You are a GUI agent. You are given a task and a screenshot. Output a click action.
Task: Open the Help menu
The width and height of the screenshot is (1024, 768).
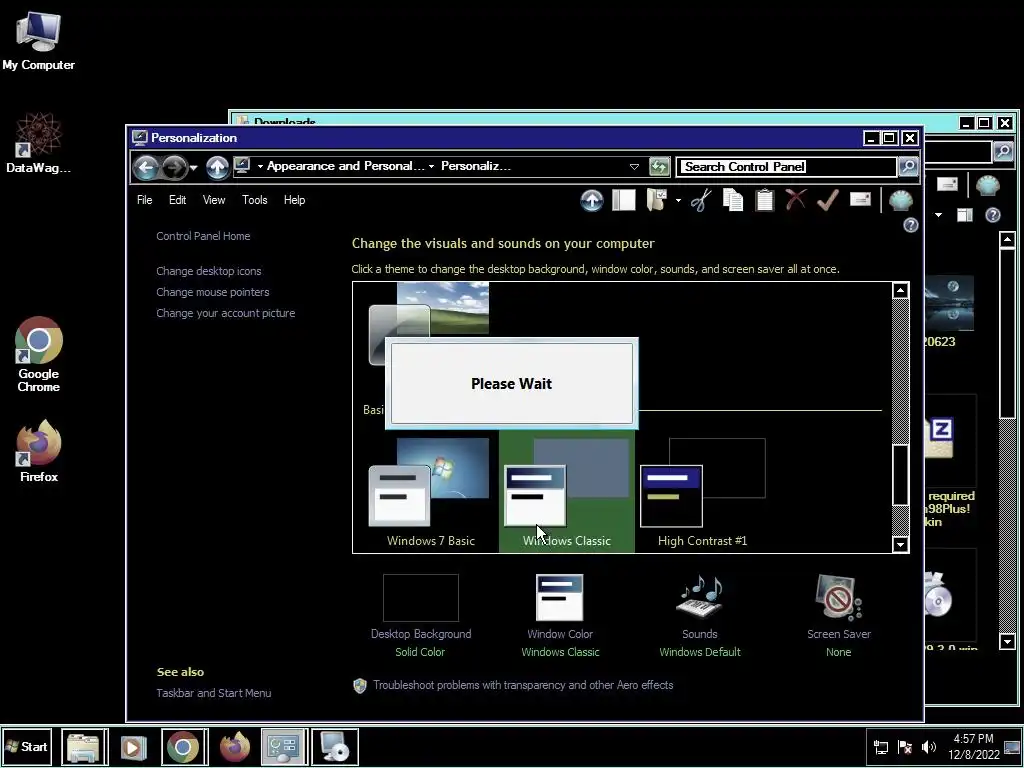click(295, 200)
